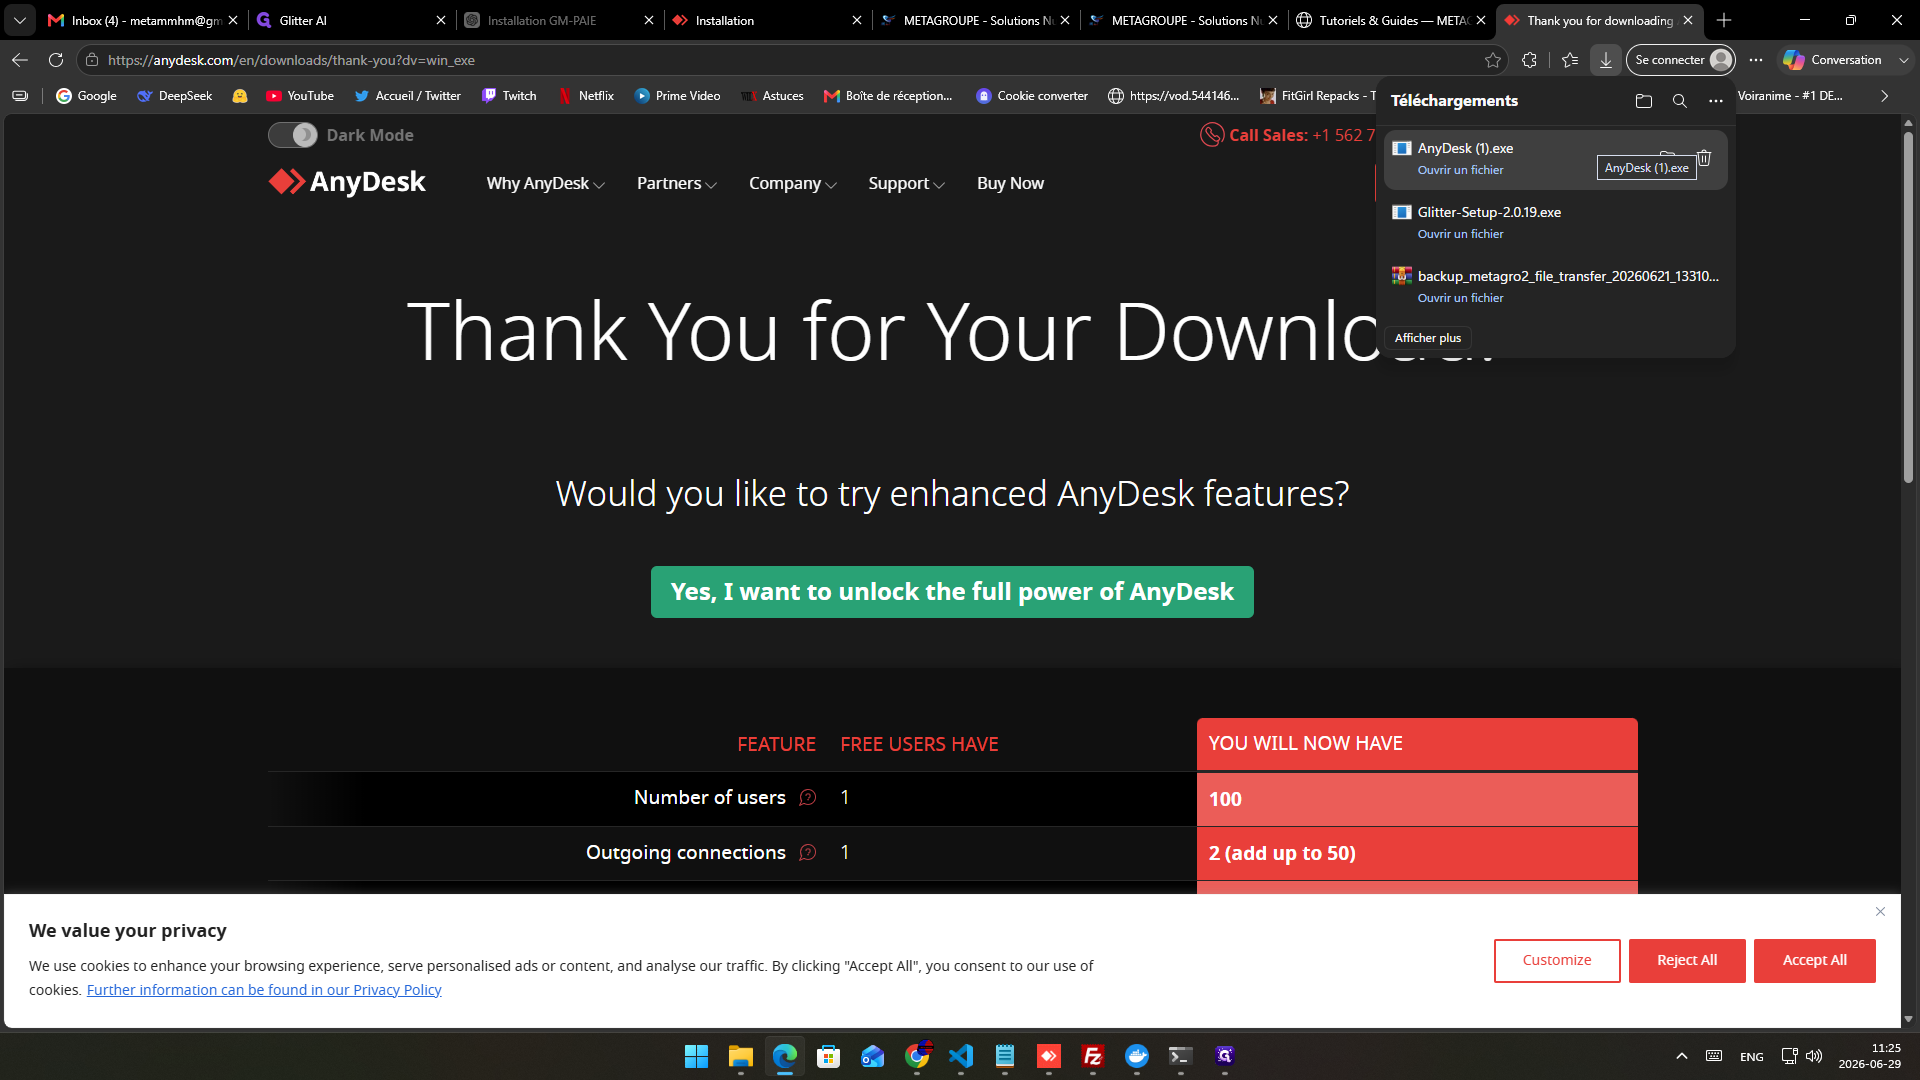Open the backup_metagro2 file transfer archive

(x=1460, y=298)
